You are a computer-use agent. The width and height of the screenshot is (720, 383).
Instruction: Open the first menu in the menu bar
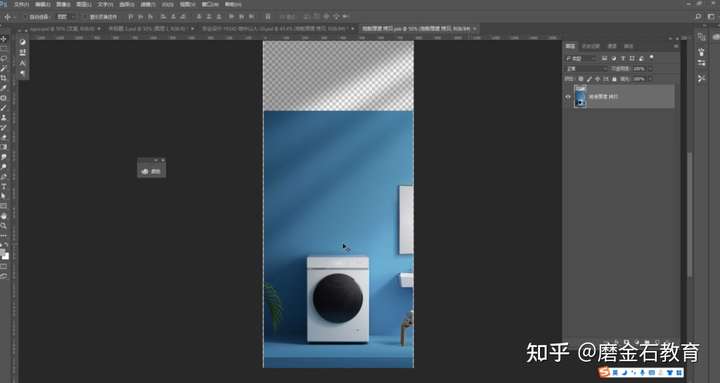pos(21,4)
